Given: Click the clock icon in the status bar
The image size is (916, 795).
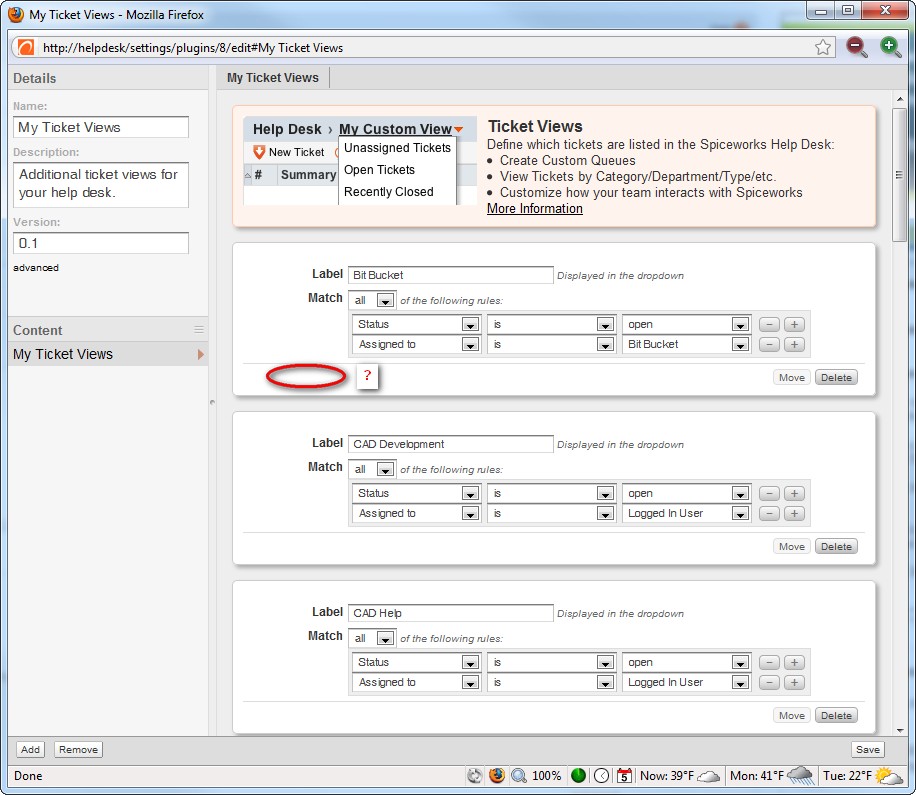Looking at the screenshot, I should [601, 775].
